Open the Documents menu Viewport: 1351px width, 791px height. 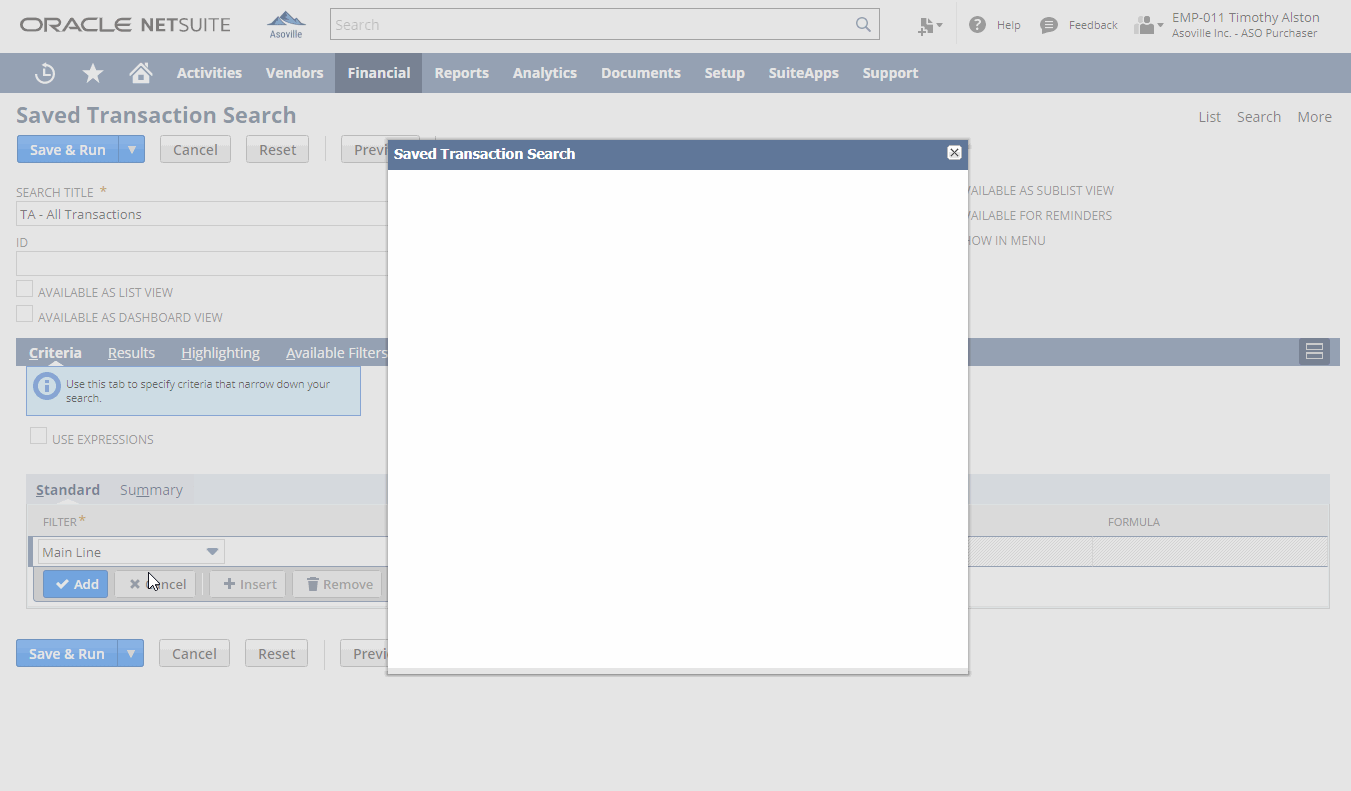tap(641, 73)
